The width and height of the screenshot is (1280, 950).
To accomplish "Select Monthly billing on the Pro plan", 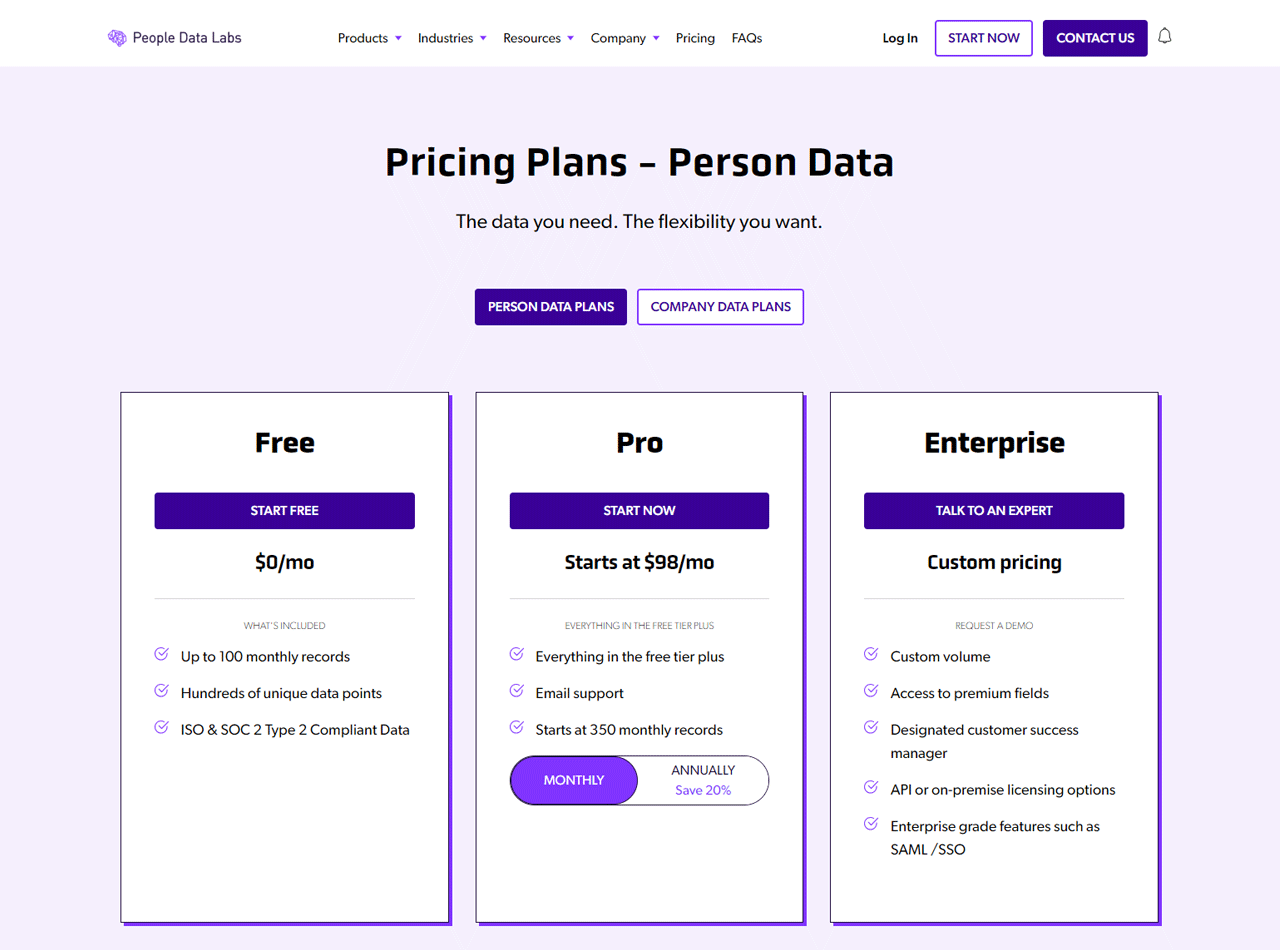I will pos(573,780).
